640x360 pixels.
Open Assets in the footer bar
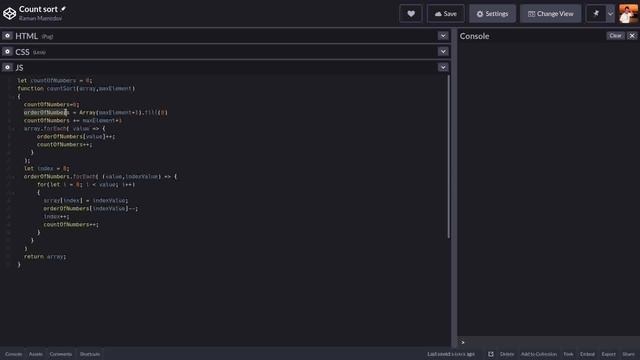tap(36, 354)
